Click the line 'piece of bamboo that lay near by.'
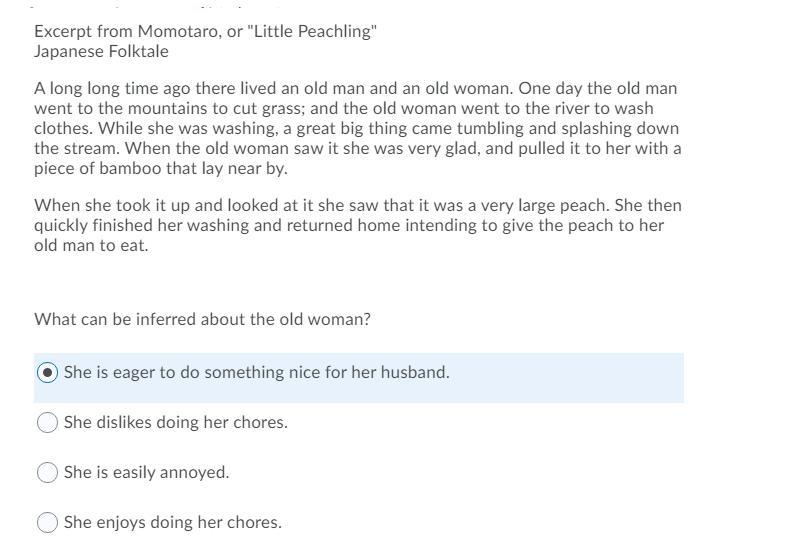The image size is (789, 556). click(x=160, y=169)
